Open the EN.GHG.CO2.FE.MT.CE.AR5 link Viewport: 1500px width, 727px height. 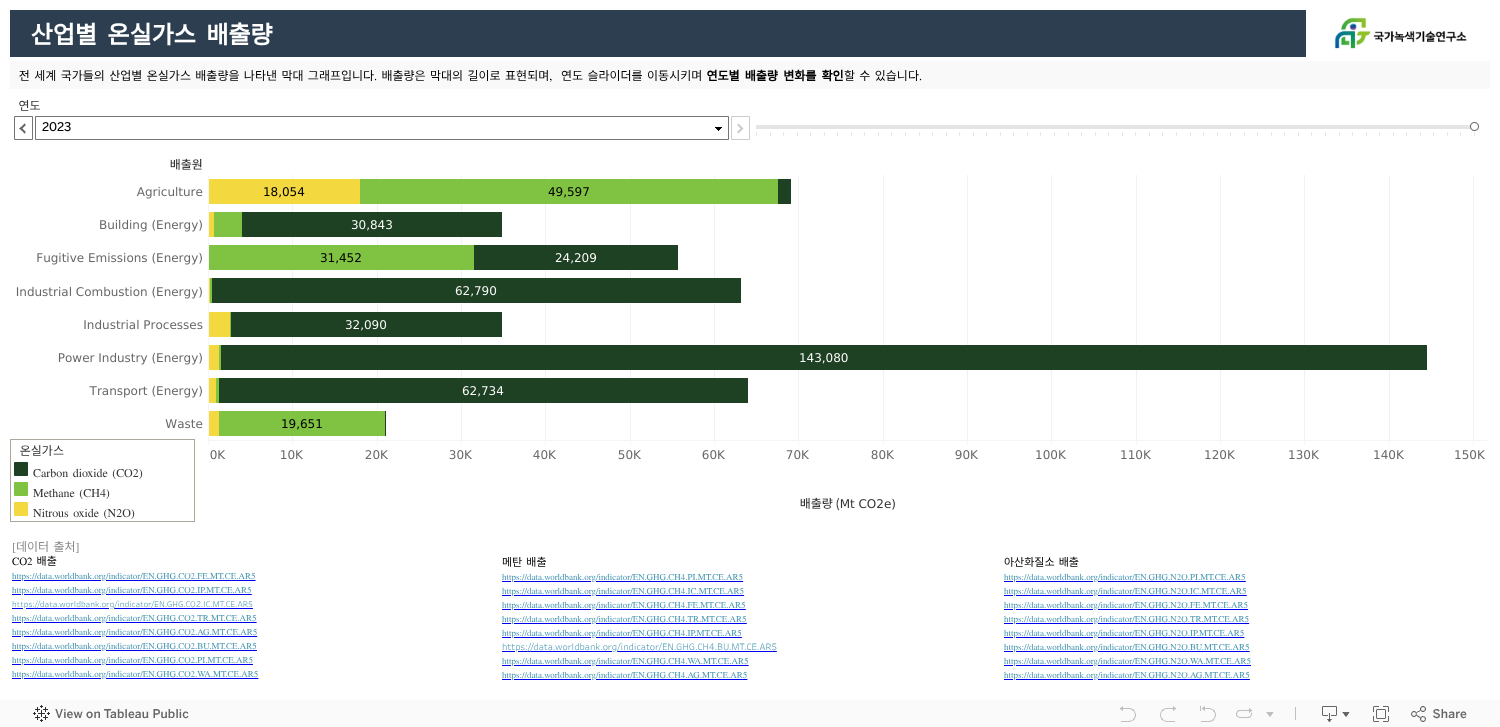click(x=133, y=576)
